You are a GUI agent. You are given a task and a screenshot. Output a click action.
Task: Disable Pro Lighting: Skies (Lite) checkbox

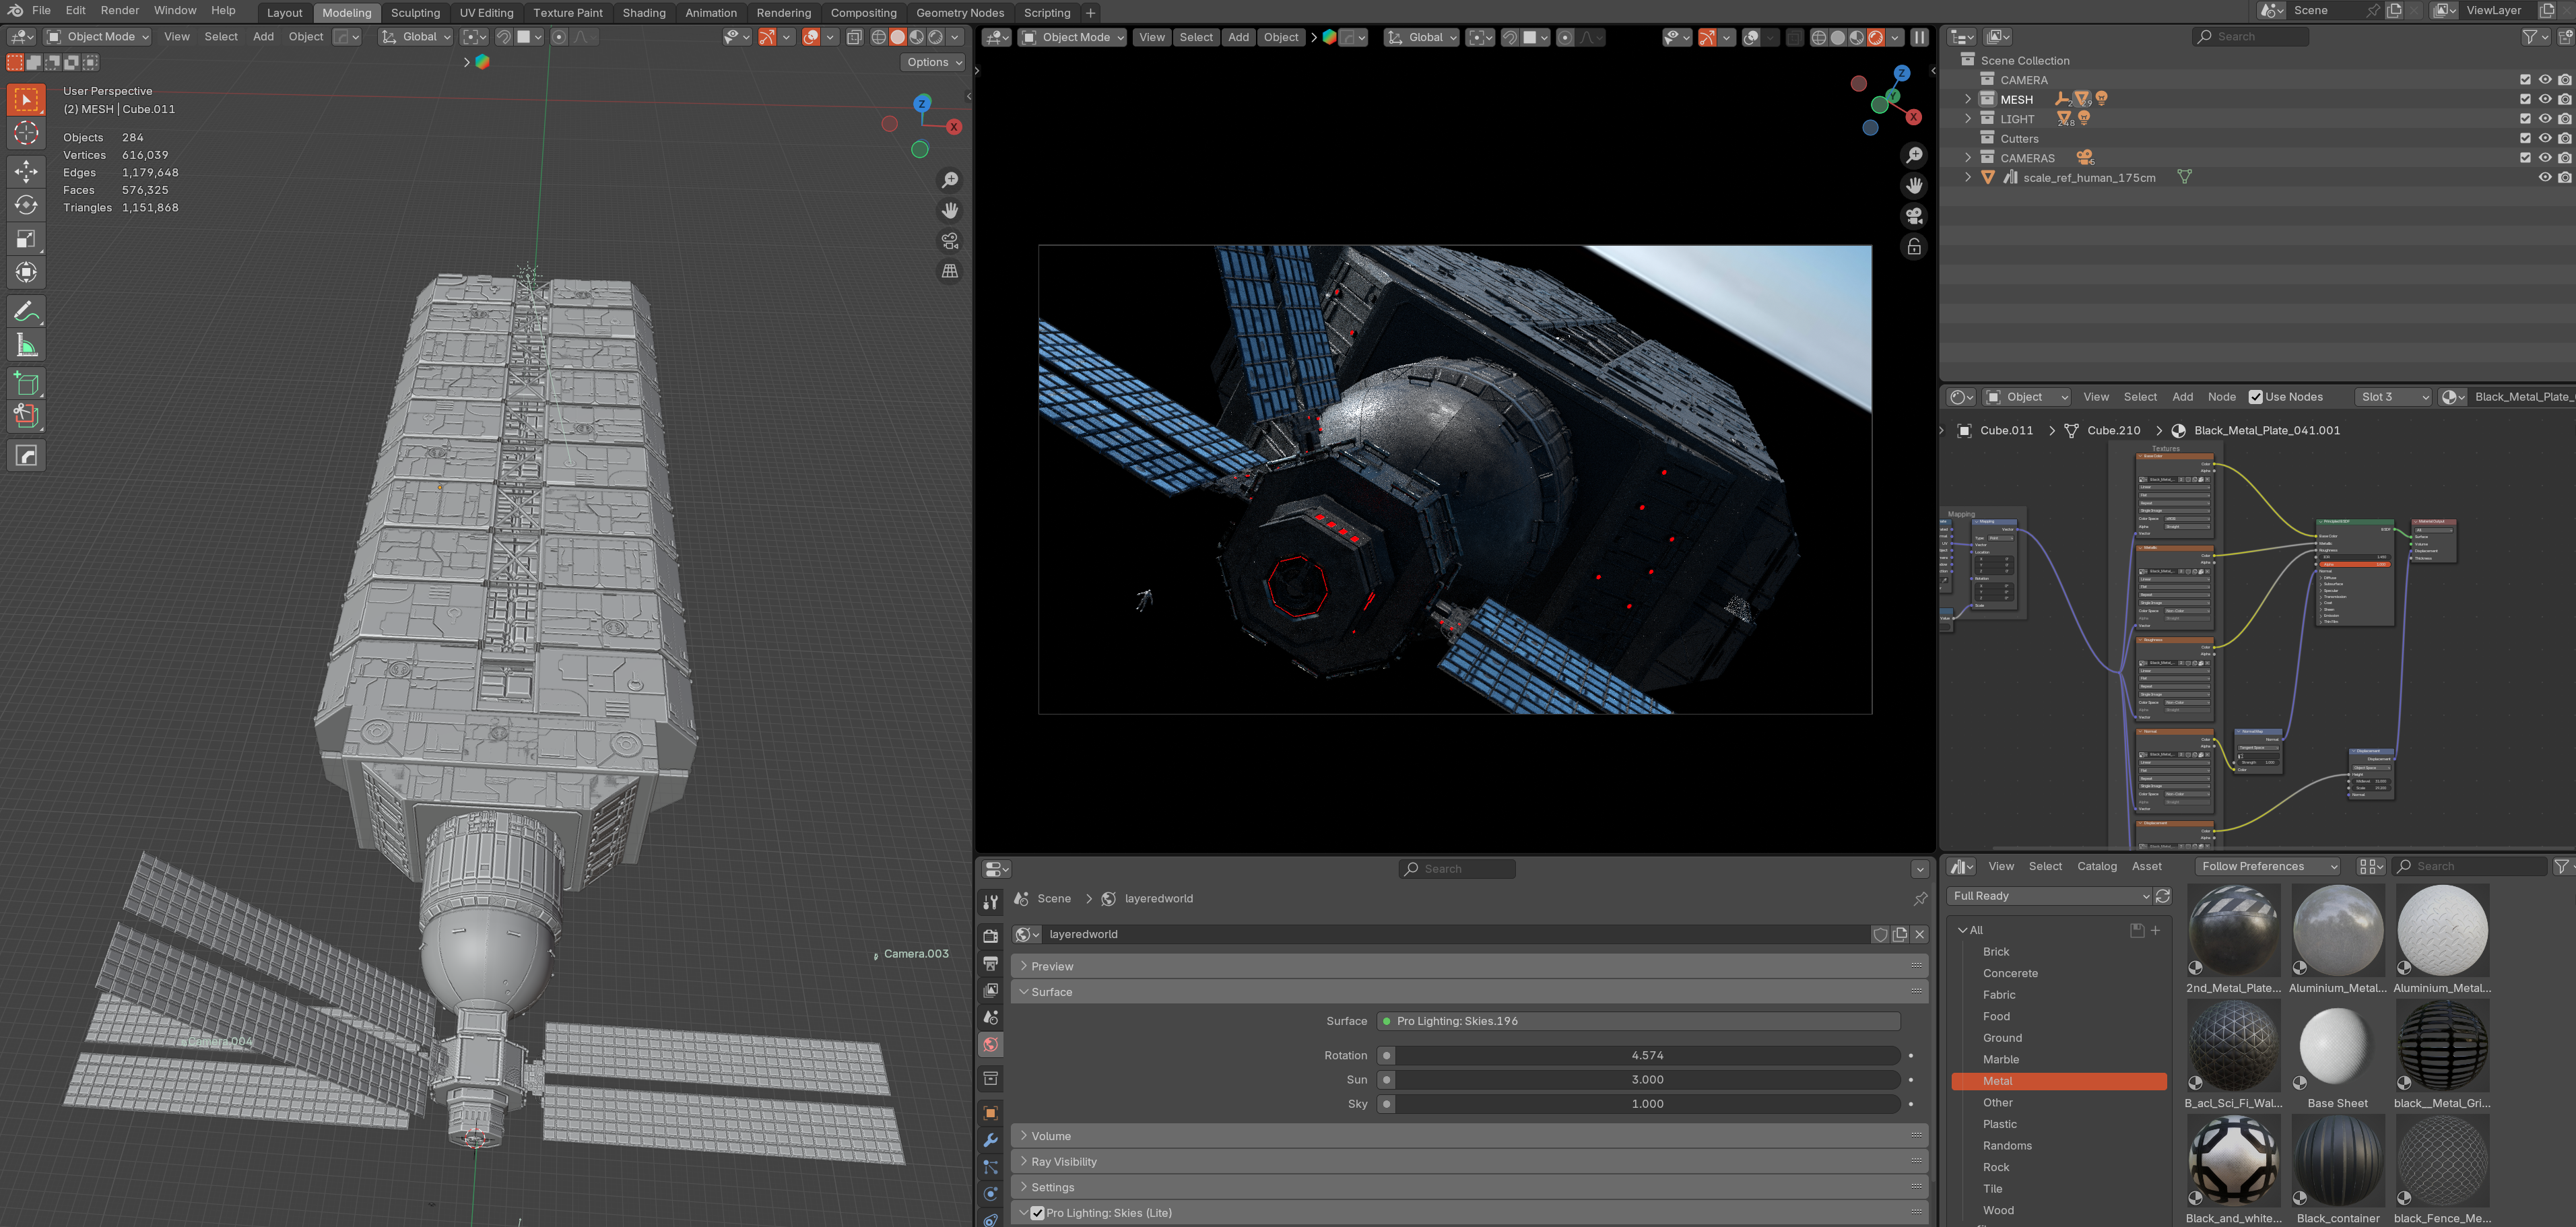1037,1213
